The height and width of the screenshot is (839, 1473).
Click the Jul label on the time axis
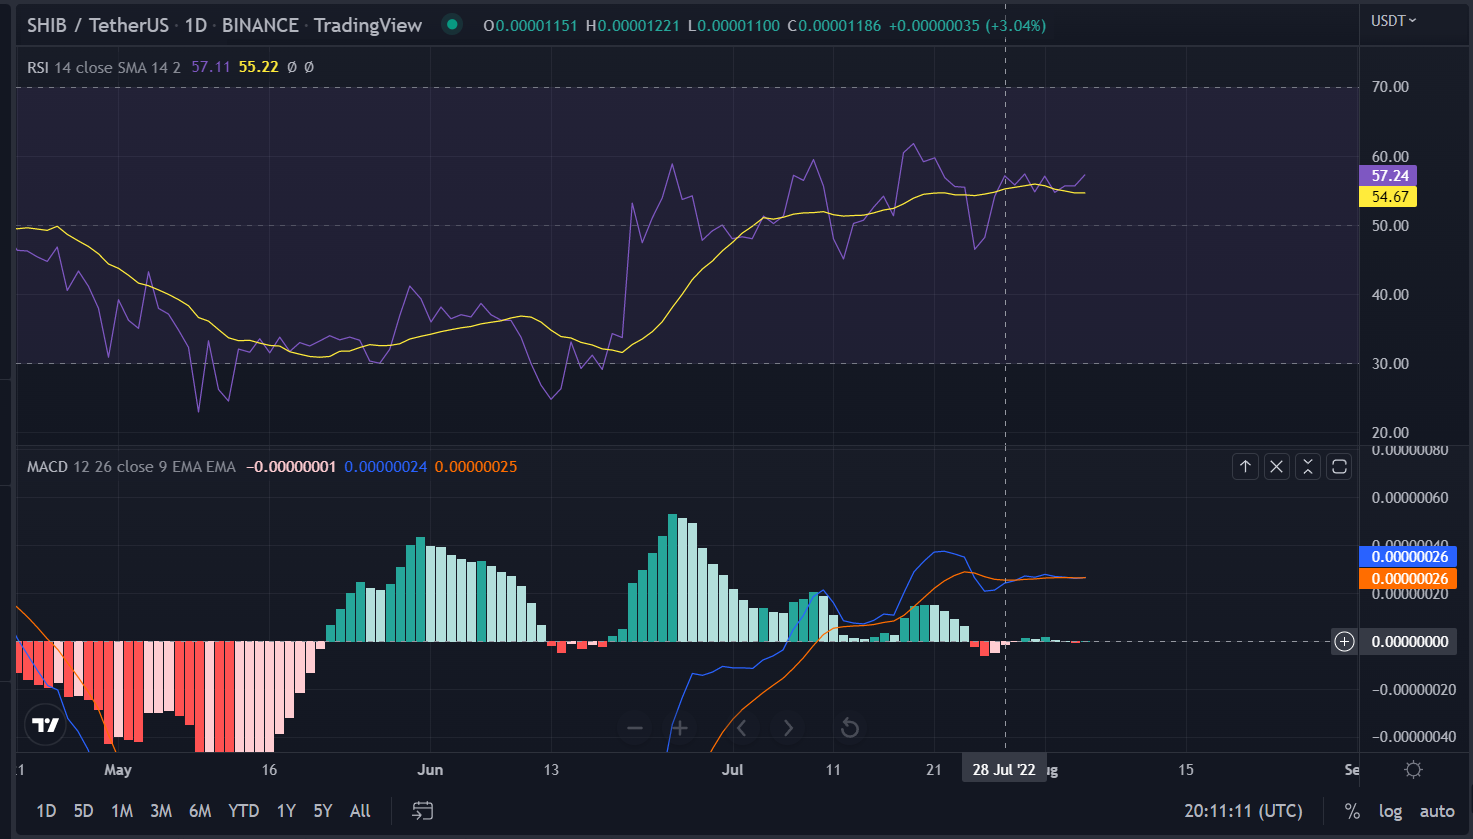(x=733, y=770)
